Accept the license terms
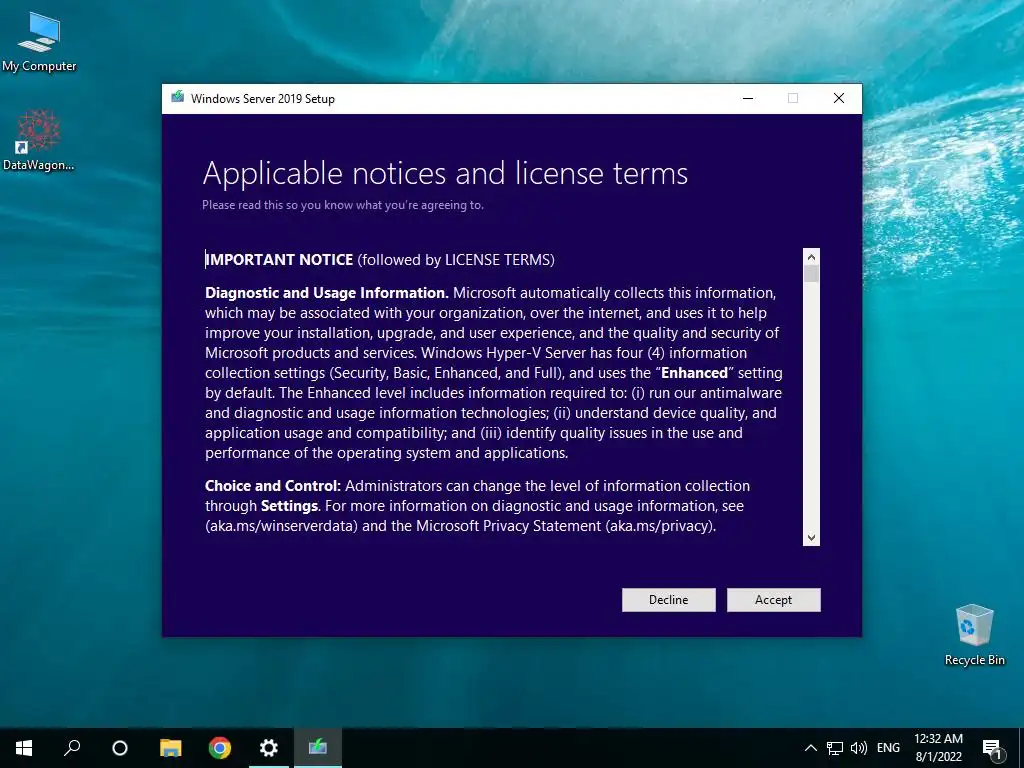Viewport: 1024px width, 768px height. pos(773,600)
